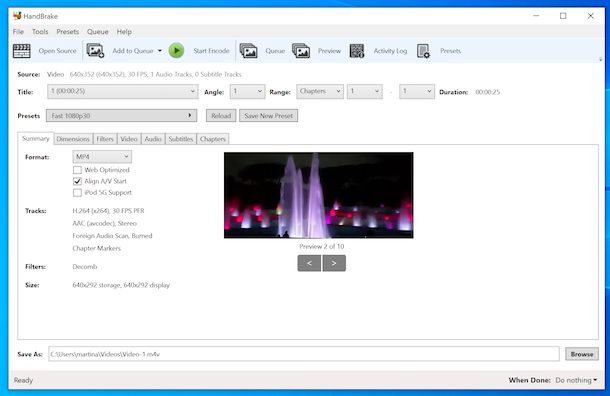Viewport: 610px width, 396px height.
Task: Uncheck Align A/V Start checkbox
Action: pos(77,181)
